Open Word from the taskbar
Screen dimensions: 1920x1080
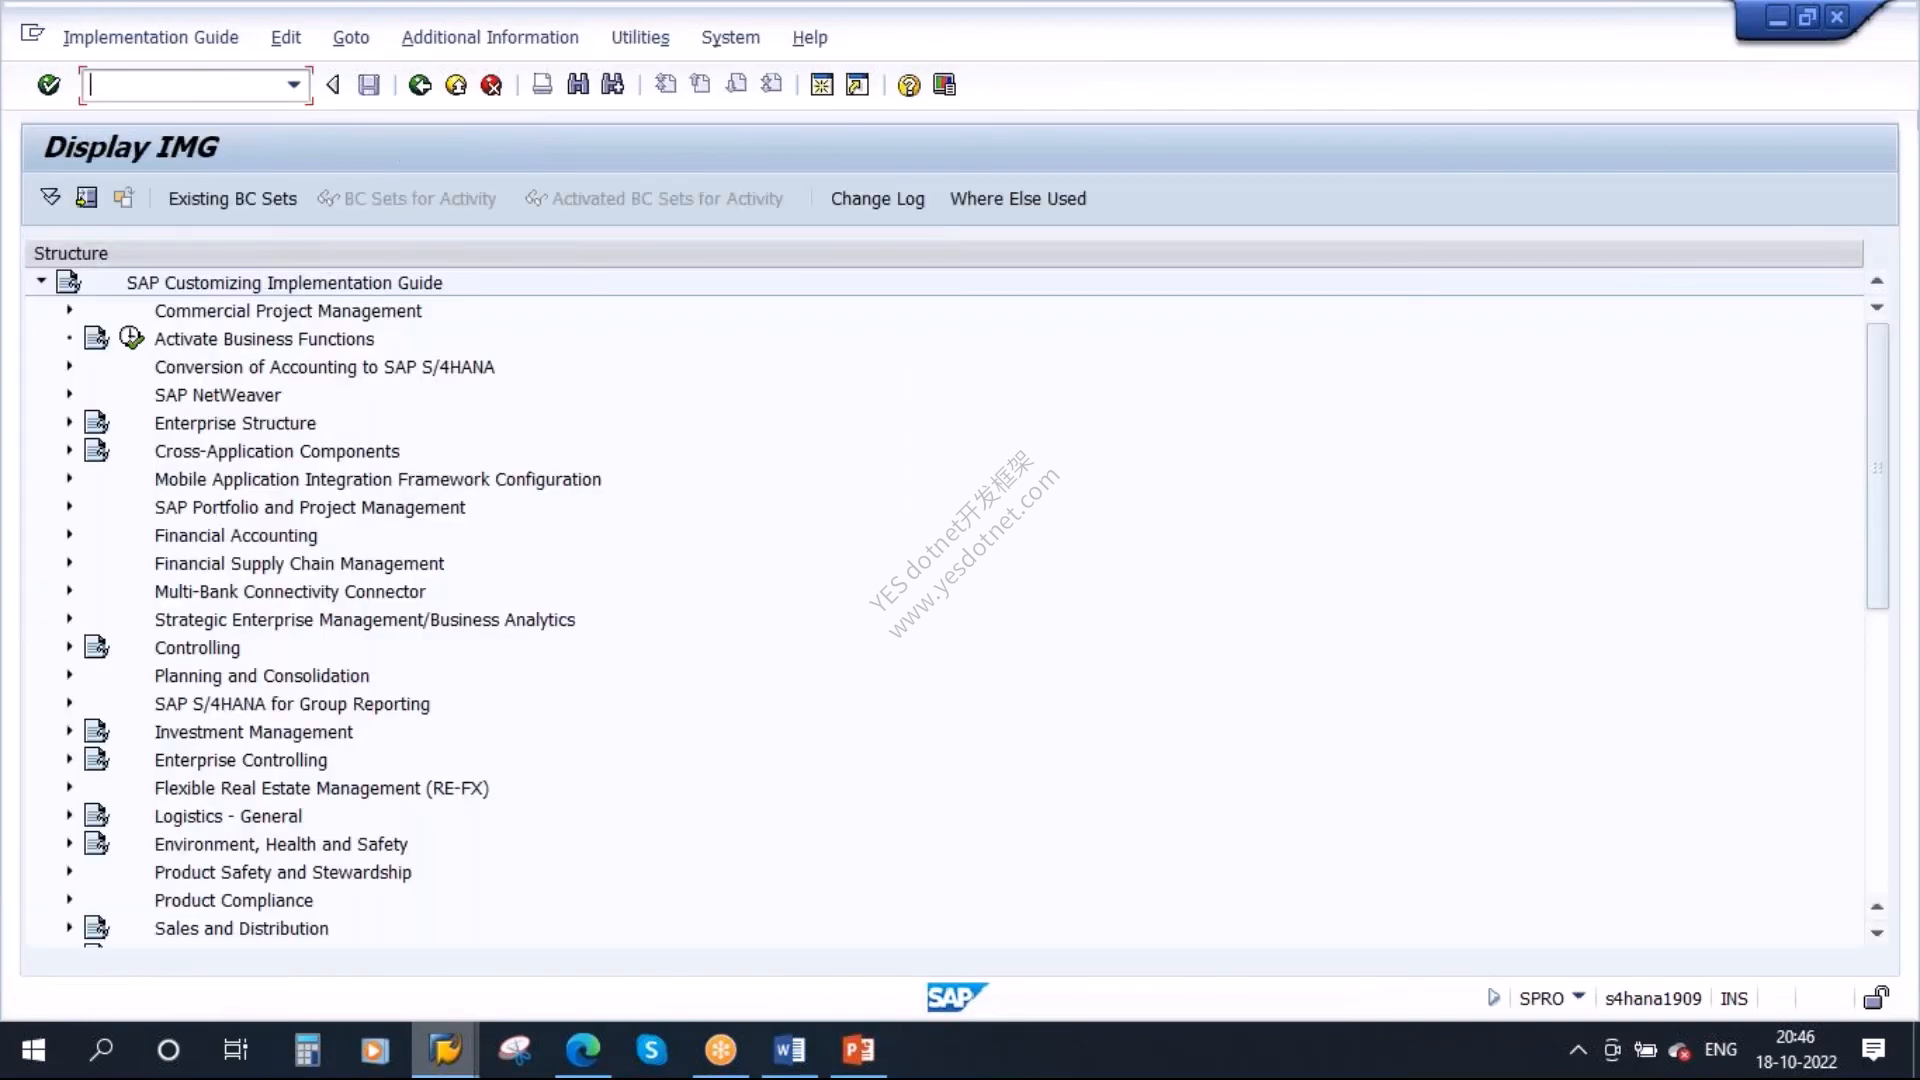point(789,1050)
